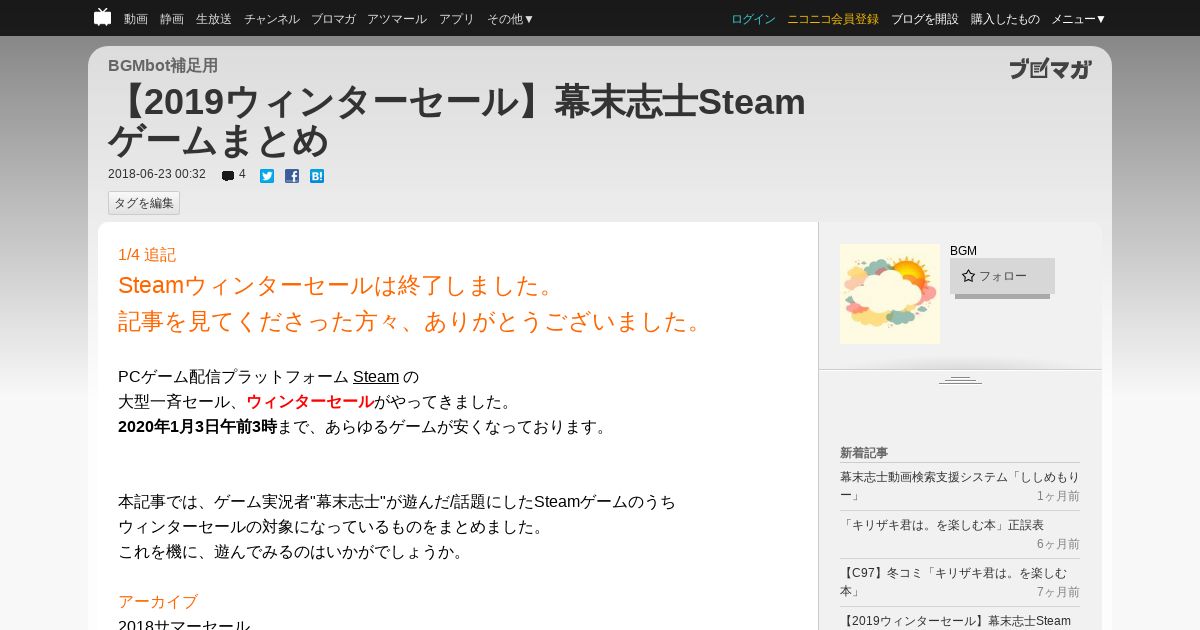
Task: Open comments bubble showing 4
Action: coord(233,175)
